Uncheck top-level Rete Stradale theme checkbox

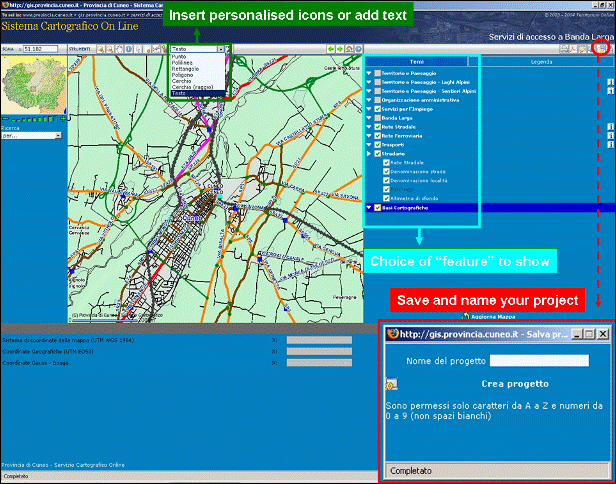[378, 127]
